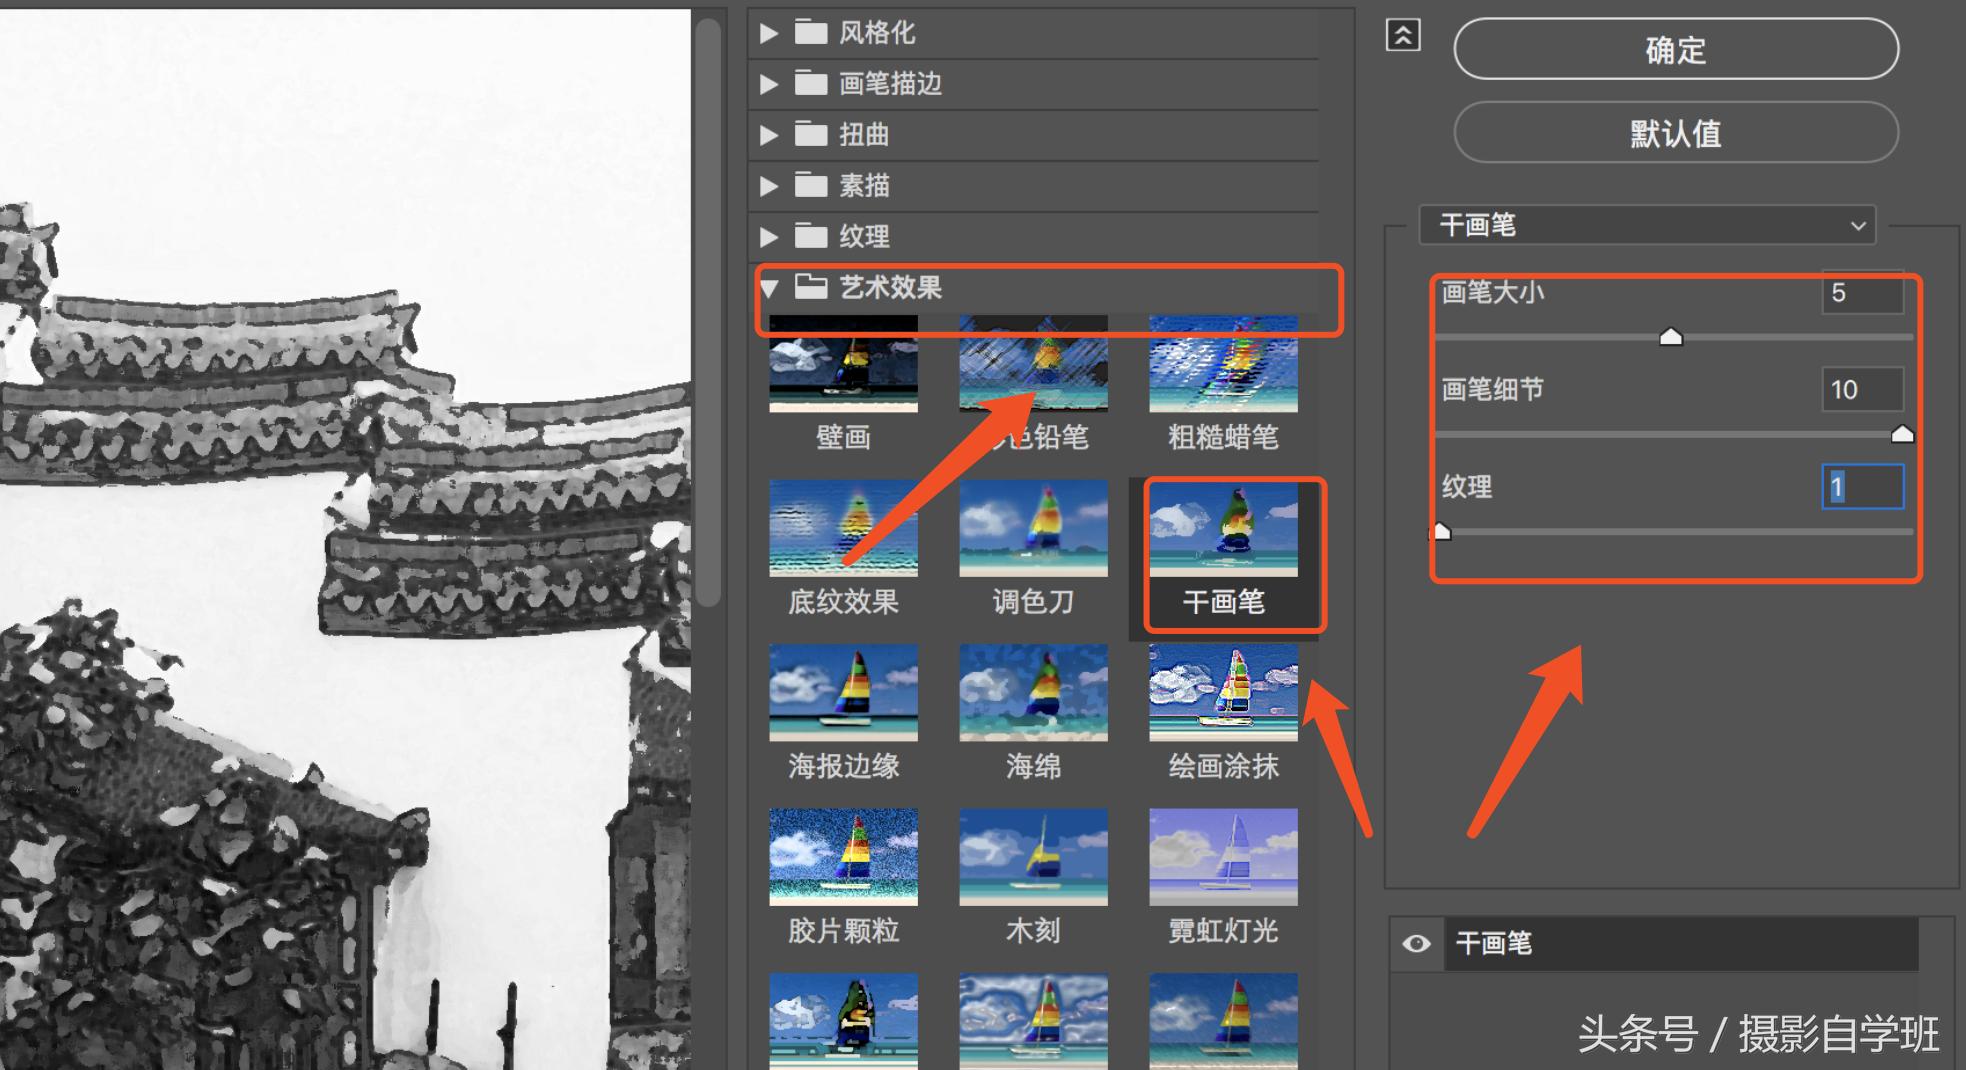The width and height of the screenshot is (1966, 1070).
Task: Expand the 素描 filter category
Action: point(768,186)
